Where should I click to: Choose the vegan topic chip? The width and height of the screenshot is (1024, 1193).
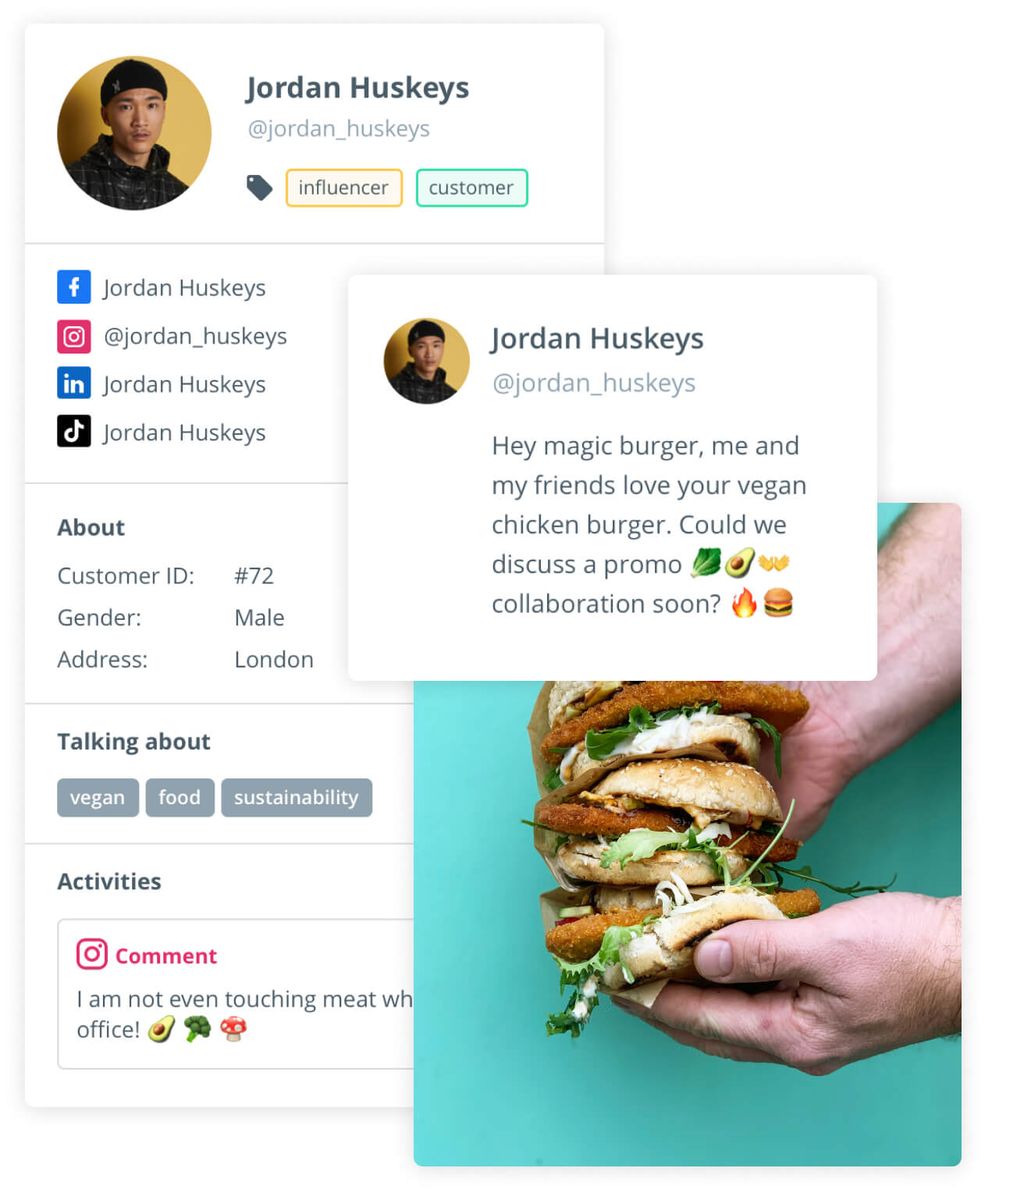pos(97,797)
